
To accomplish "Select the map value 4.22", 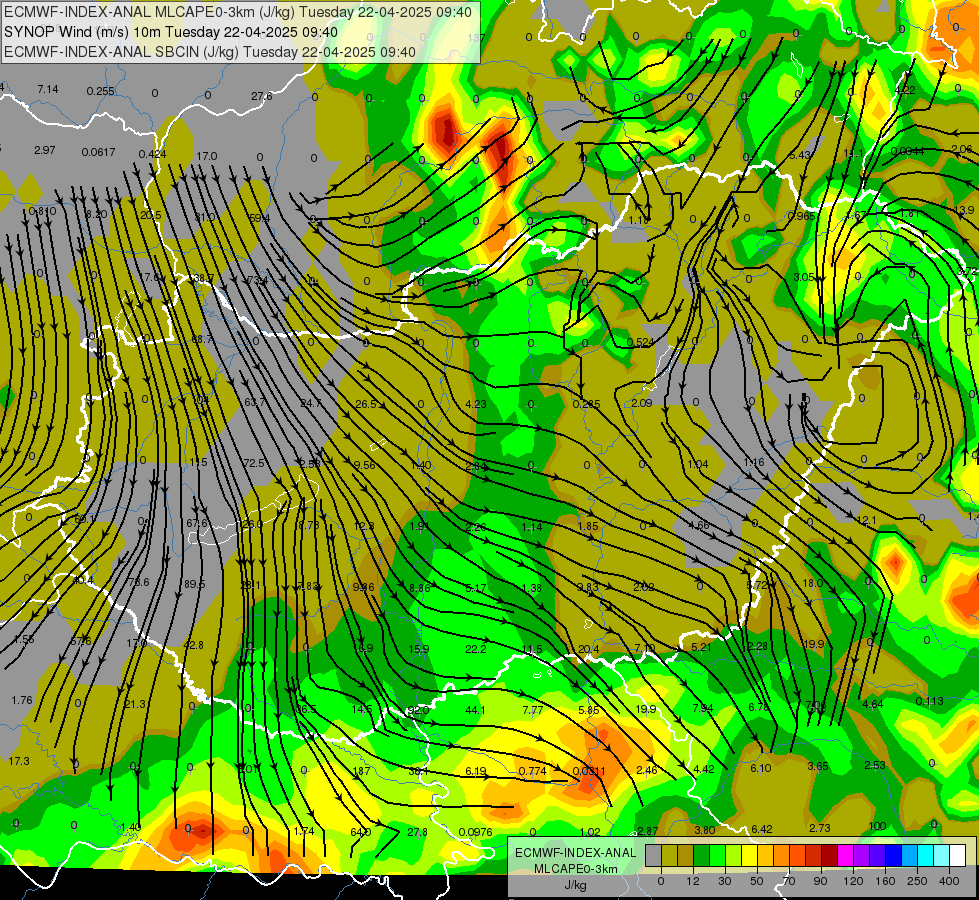I will [x=905, y=90].
